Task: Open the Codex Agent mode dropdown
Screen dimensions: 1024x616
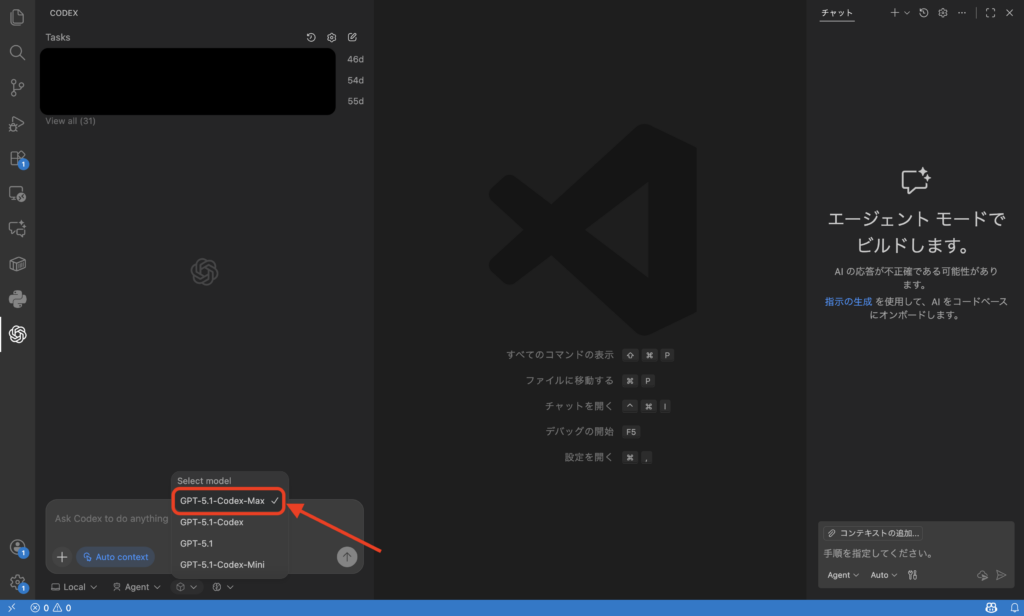Action: tap(136, 587)
